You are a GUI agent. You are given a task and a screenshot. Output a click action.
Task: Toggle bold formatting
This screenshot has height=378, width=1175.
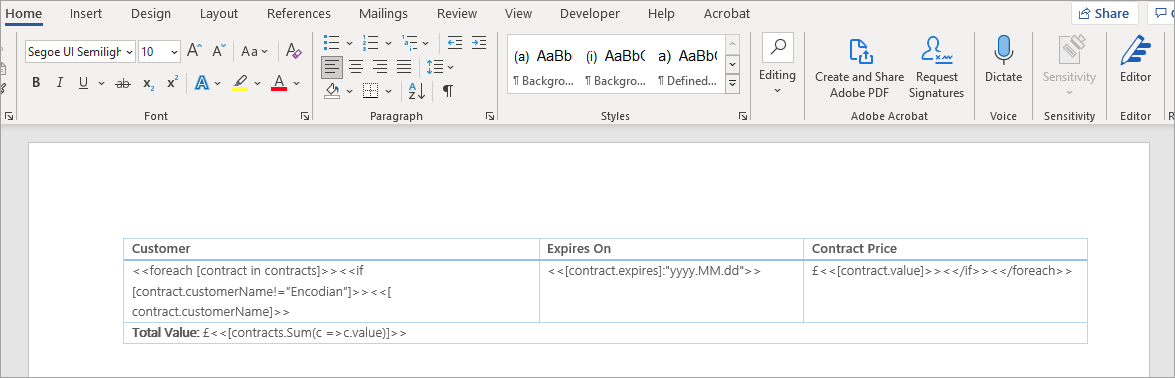[36, 82]
